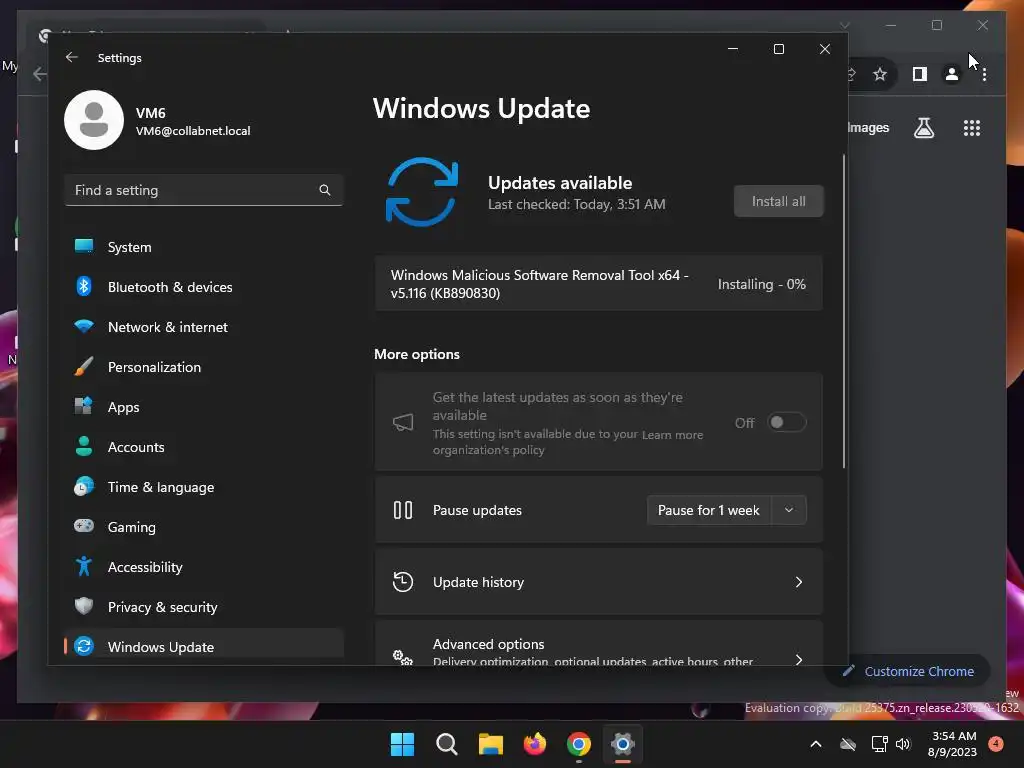1024x768 pixels.
Task: Click Customize Chrome button
Action: (908, 671)
